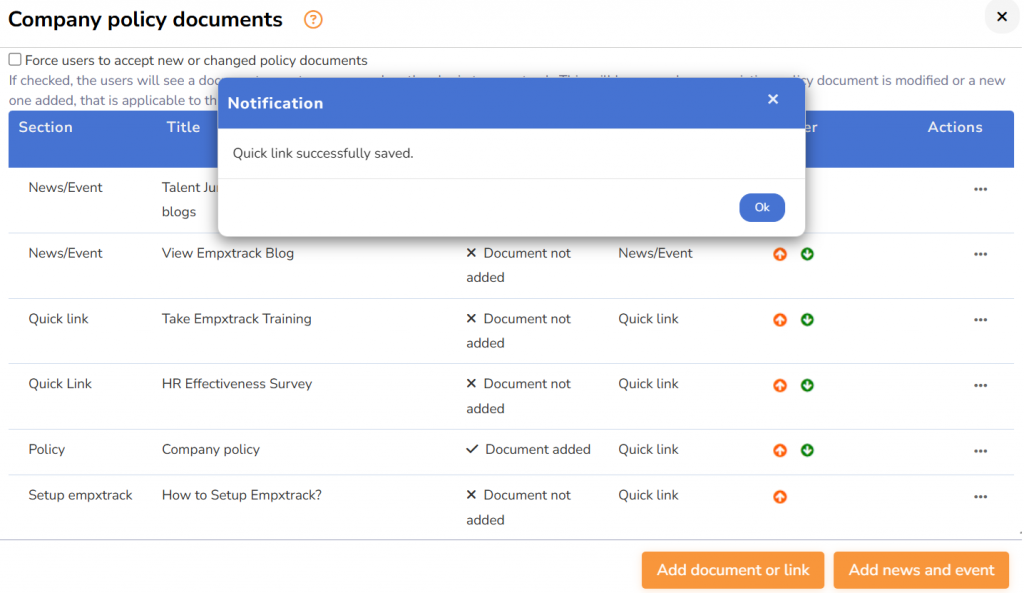
Task: Move How to Setup Empxtrack row up
Action: (780, 496)
